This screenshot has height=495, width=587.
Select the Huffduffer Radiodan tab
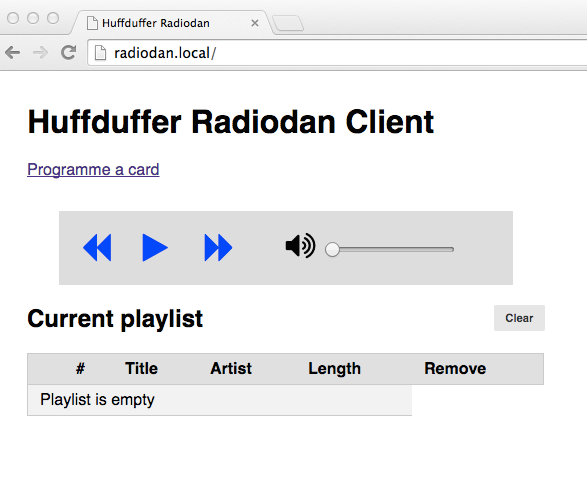click(172, 23)
